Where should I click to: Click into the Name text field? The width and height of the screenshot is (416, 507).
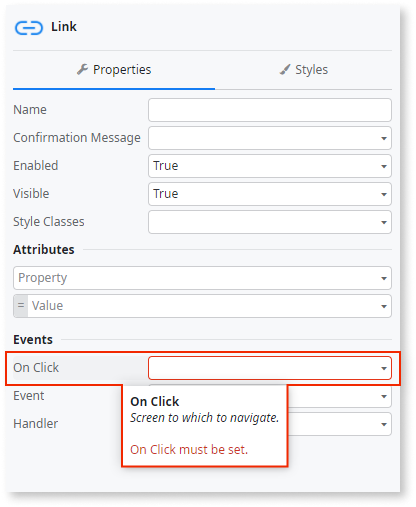[x=270, y=110]
